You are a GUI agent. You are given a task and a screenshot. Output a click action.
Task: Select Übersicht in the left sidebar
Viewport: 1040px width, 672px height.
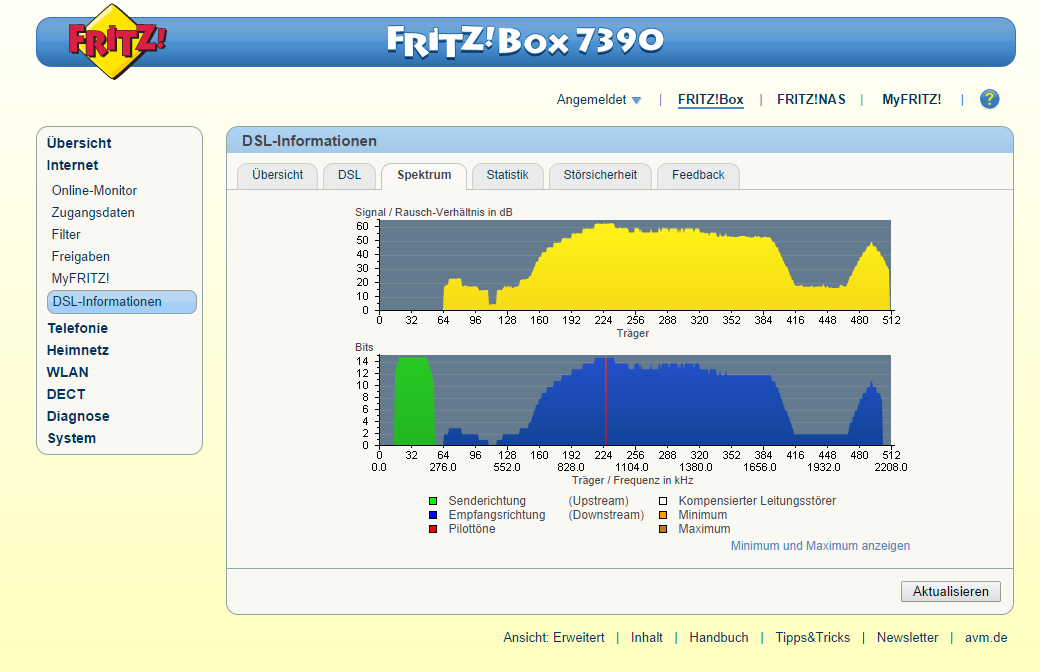pyautogui.click(x=79, y=143)
